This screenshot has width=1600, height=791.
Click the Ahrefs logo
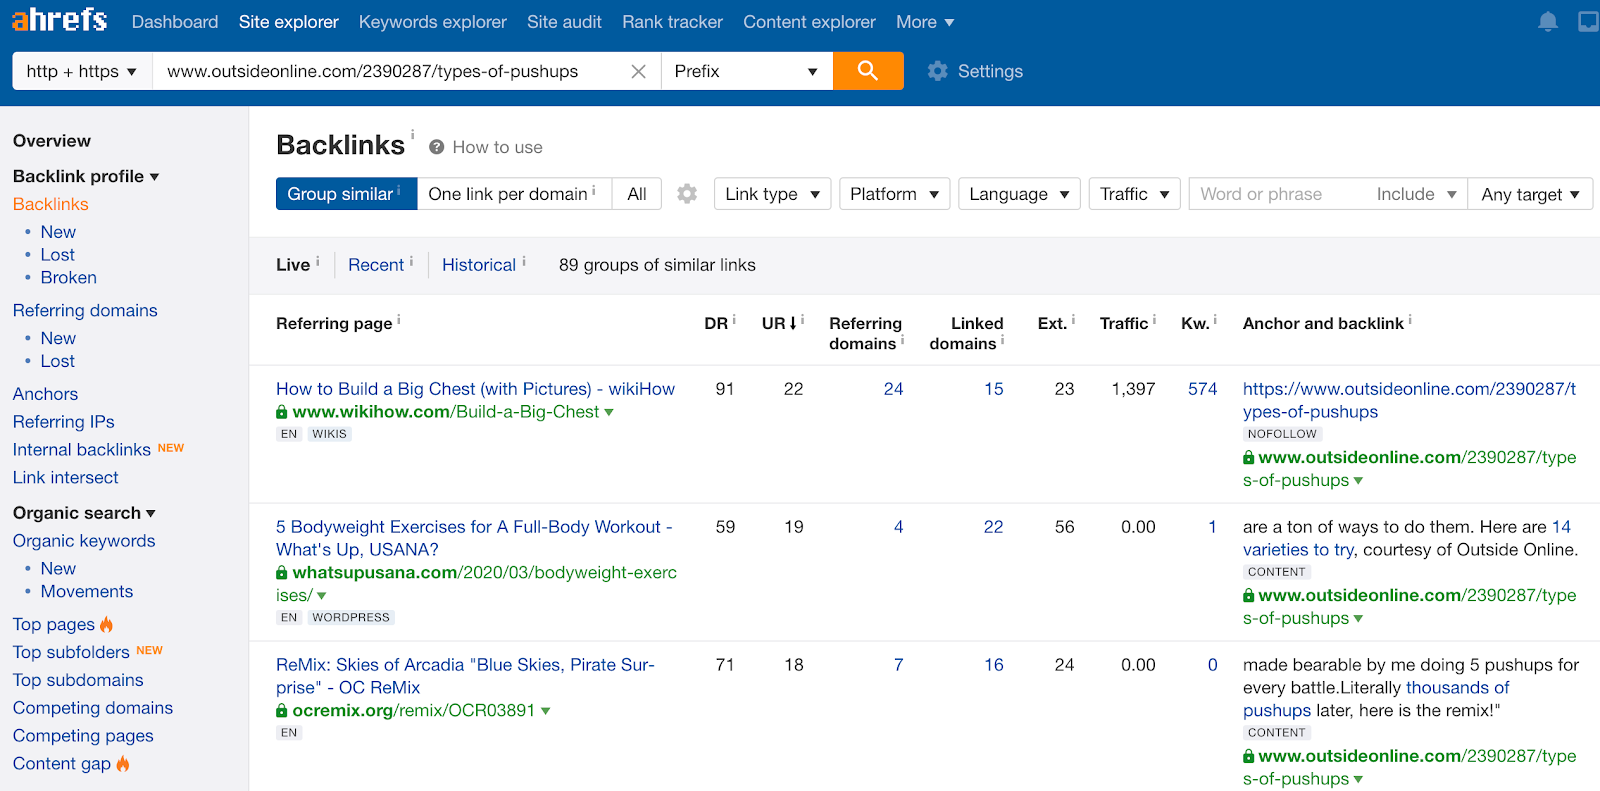pos(60,20)
